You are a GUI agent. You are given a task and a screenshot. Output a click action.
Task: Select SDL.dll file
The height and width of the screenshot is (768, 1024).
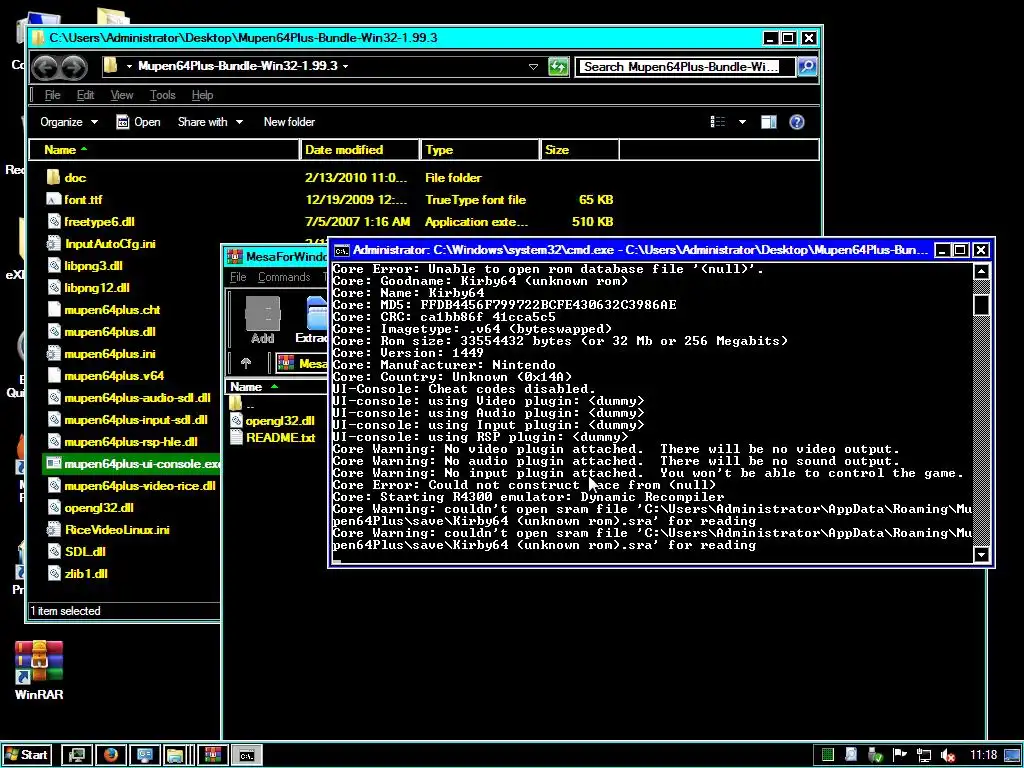[x=85, y=552]
